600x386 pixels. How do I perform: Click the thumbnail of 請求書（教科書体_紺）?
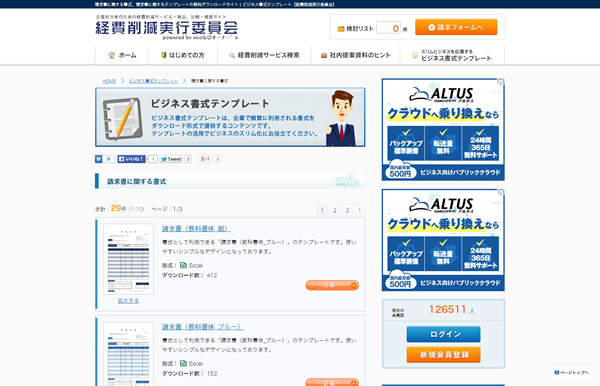pos(129,259)
